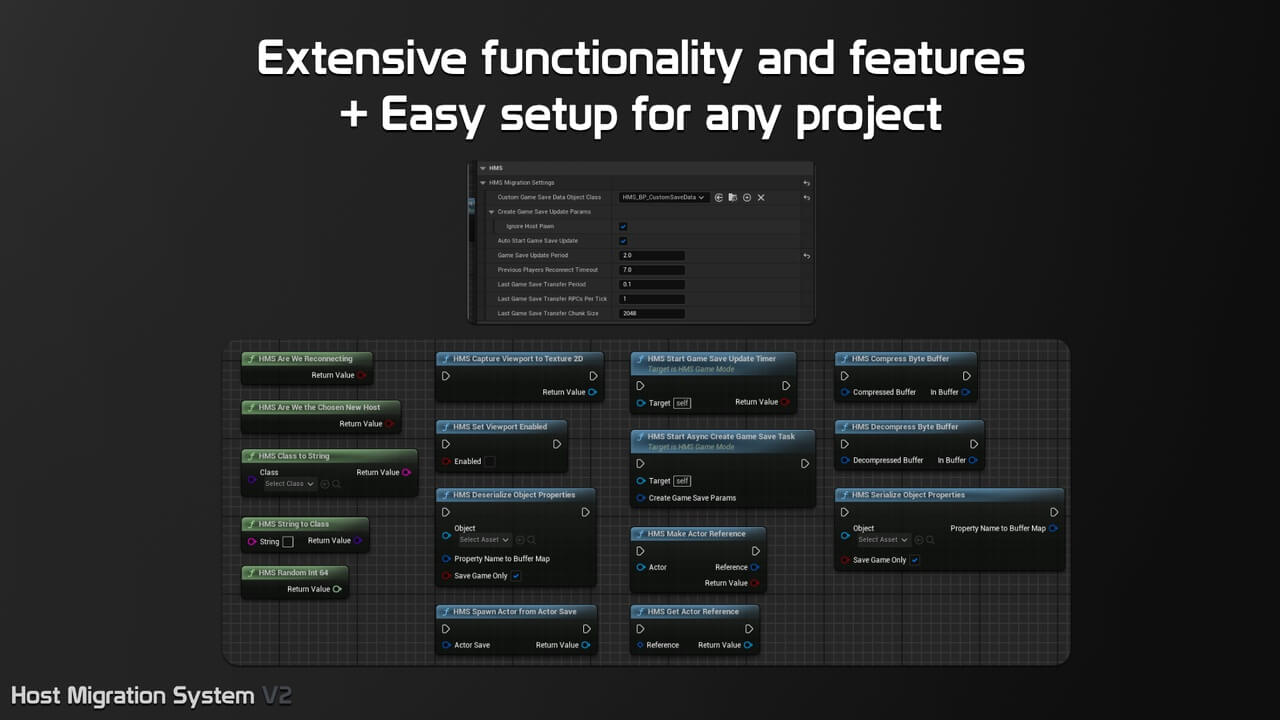Uncheck Ignore Host Pawn checkbox
The width and height of the screenshot is (1280, 720).
tap(623, 227)
